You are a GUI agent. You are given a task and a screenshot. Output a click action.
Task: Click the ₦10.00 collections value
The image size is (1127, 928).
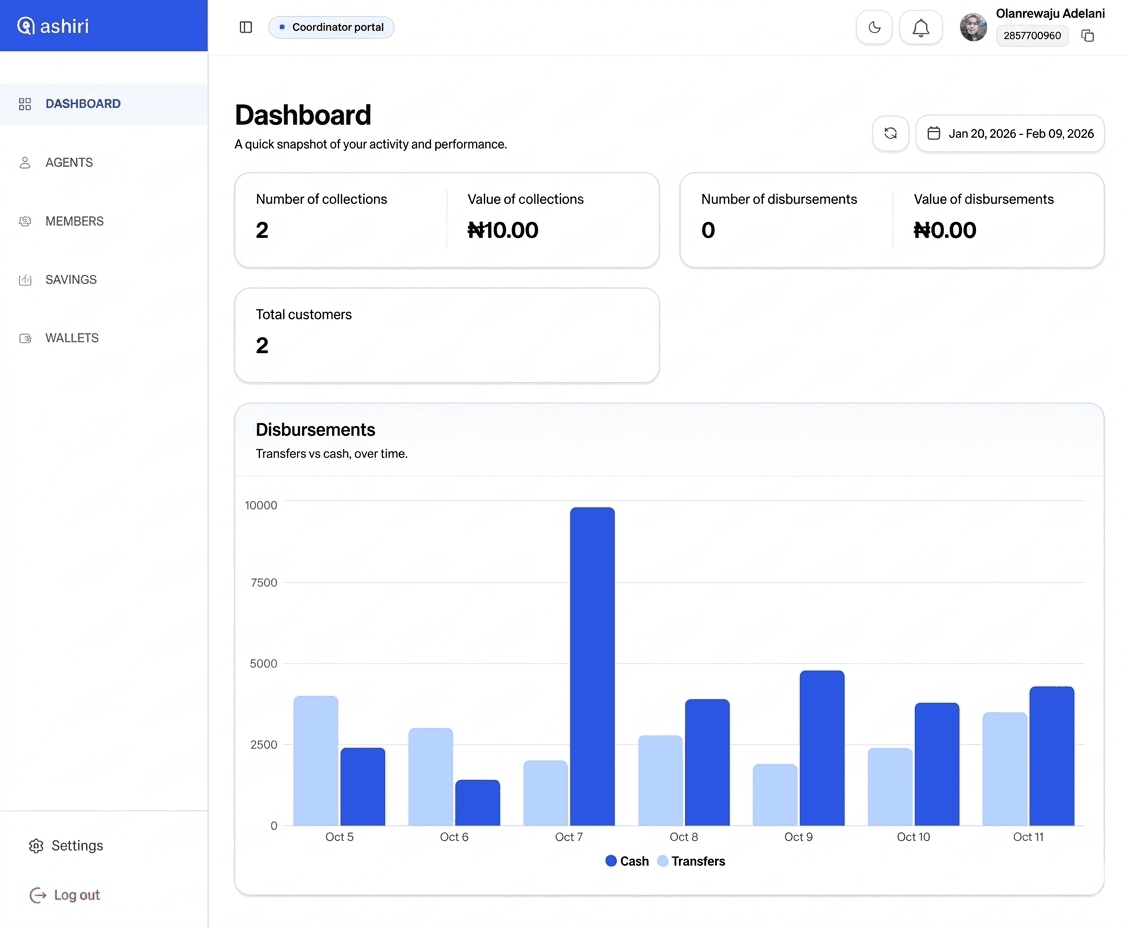pyautogui.click(x=502, y=230)
